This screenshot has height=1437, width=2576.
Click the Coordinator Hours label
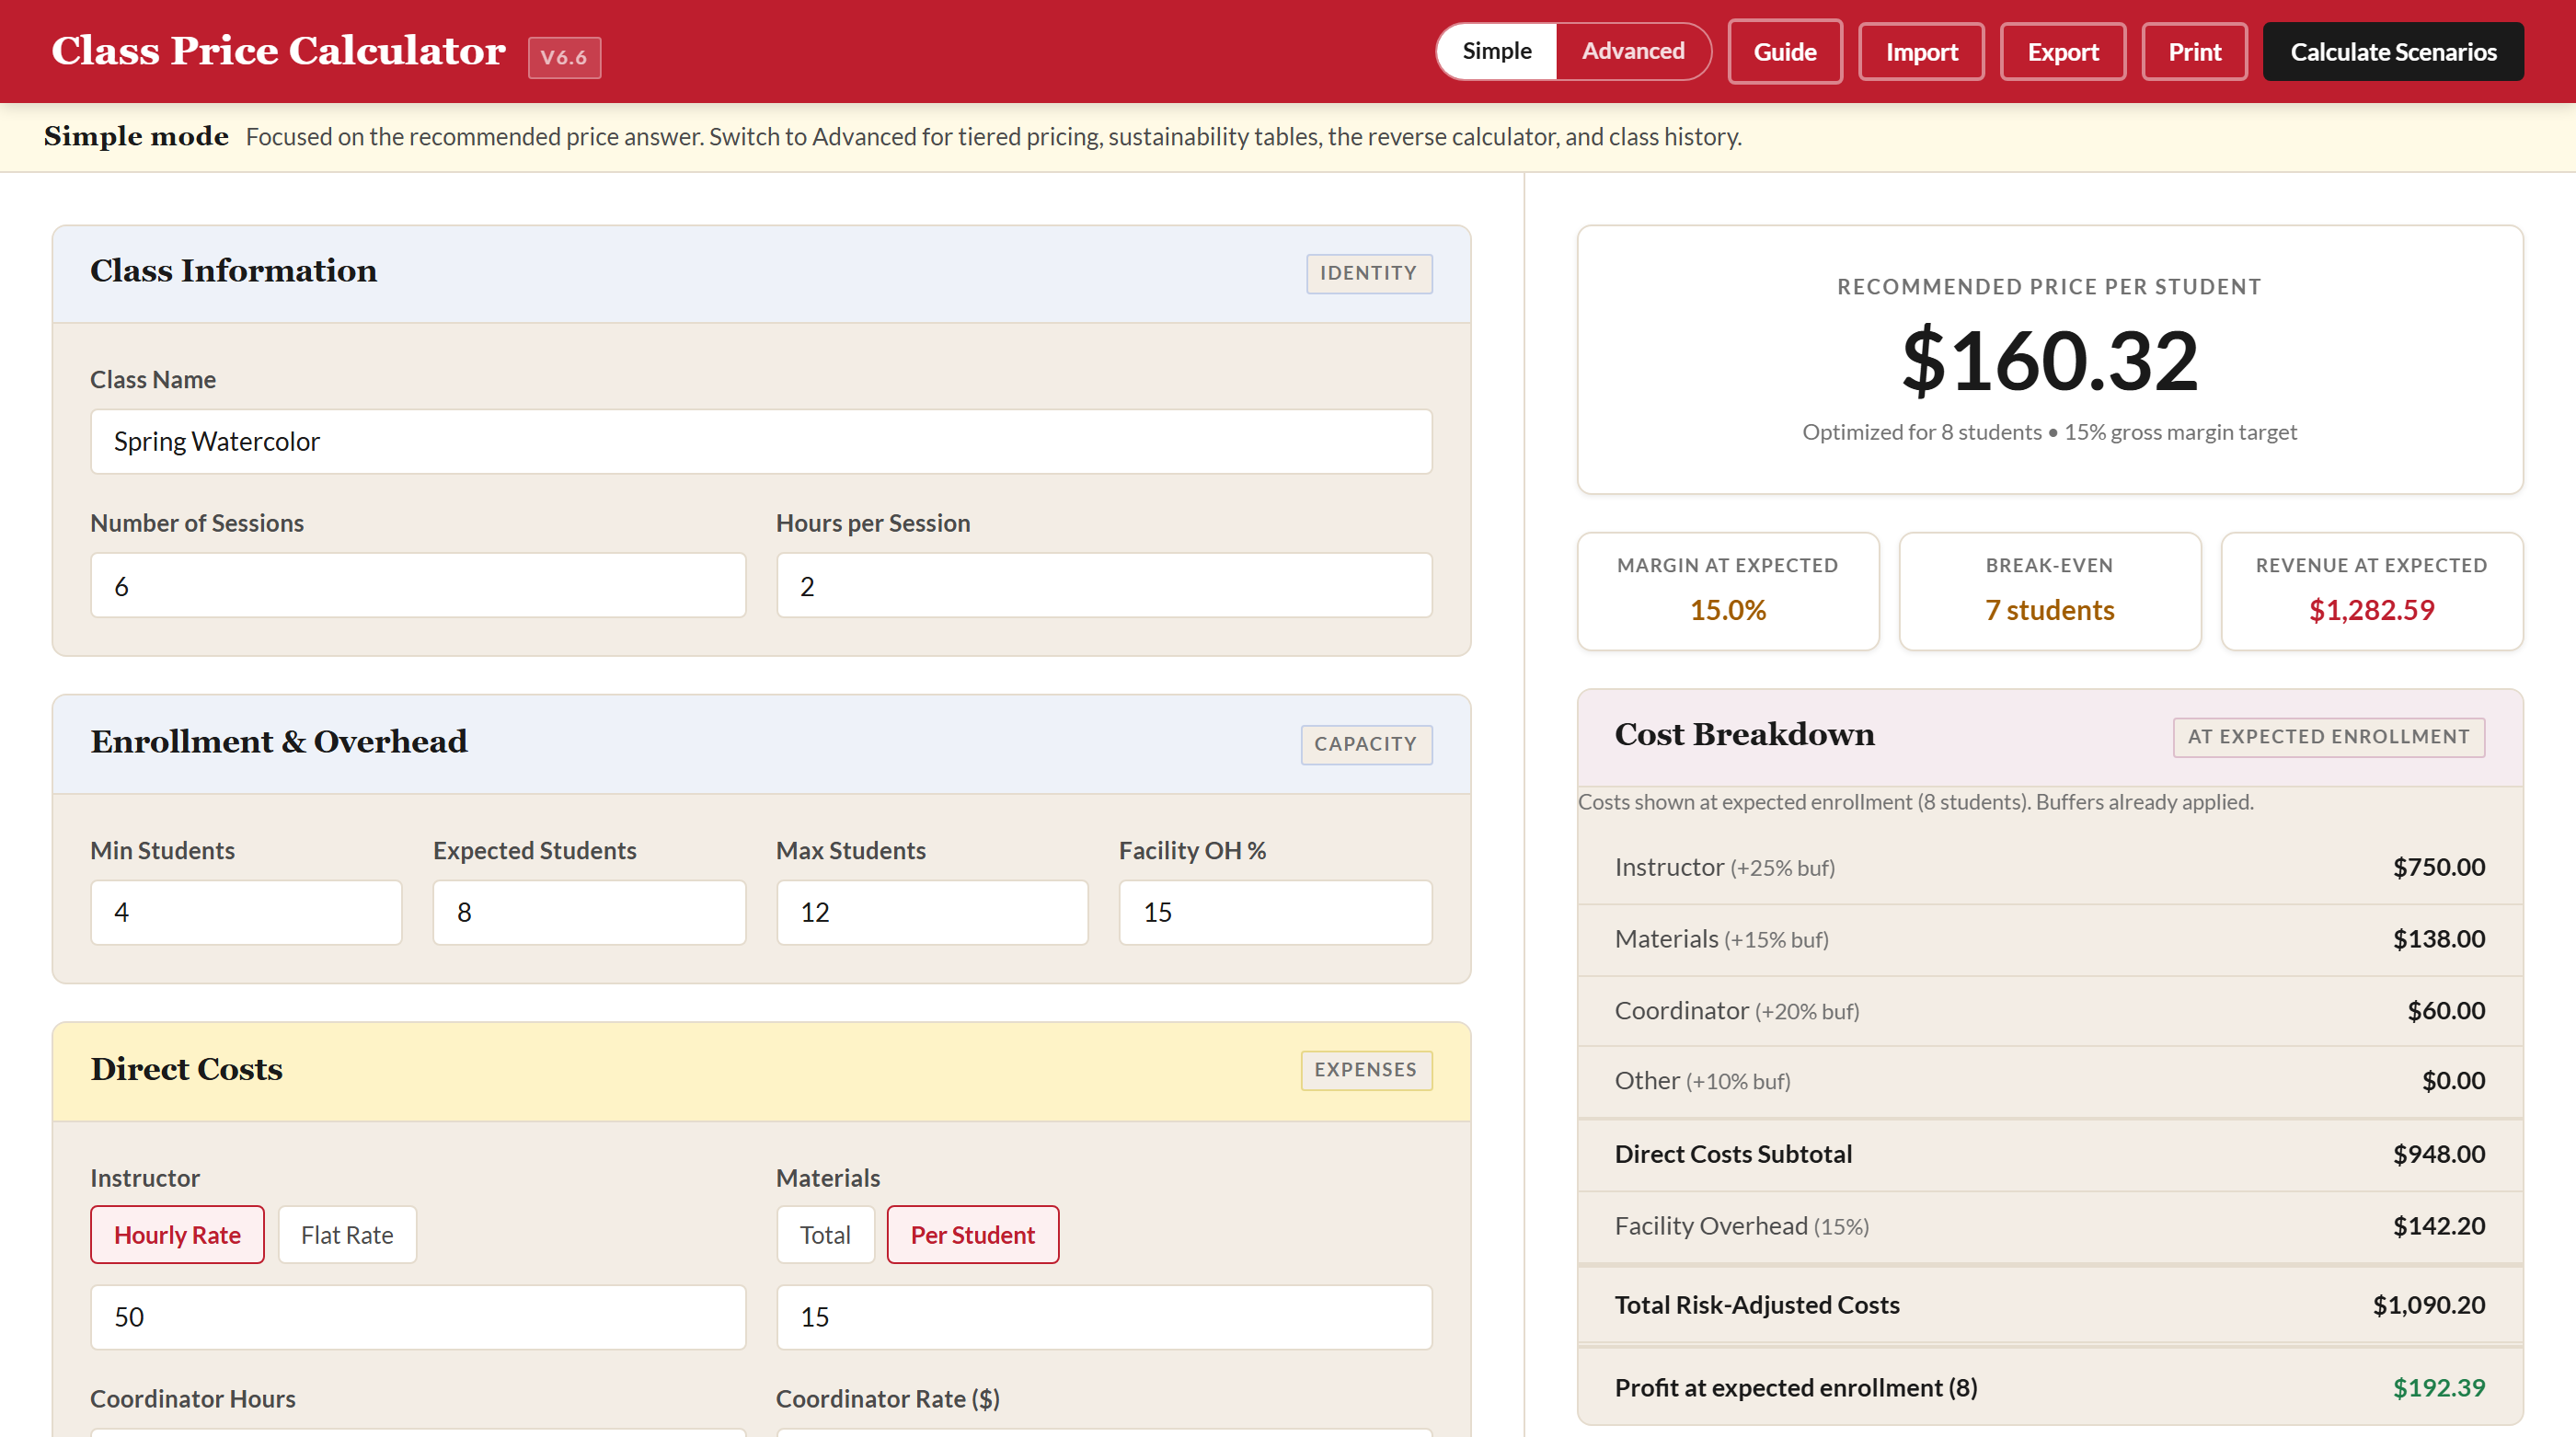(193, 1399)
